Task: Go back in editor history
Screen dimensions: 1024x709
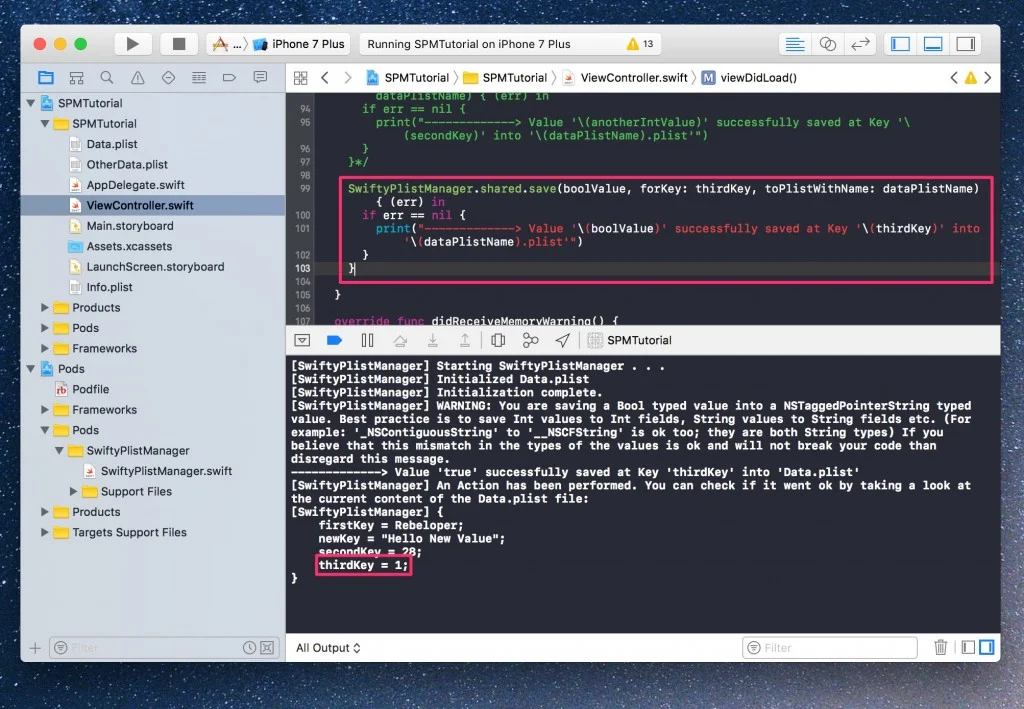Action: click(x=325, y=78)
